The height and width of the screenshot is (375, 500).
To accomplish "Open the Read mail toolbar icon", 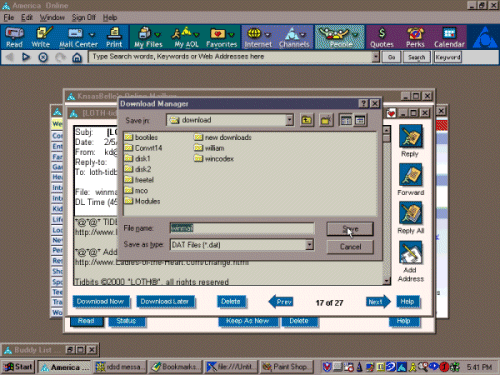I will pyautogui.click(x=14, y=37).
